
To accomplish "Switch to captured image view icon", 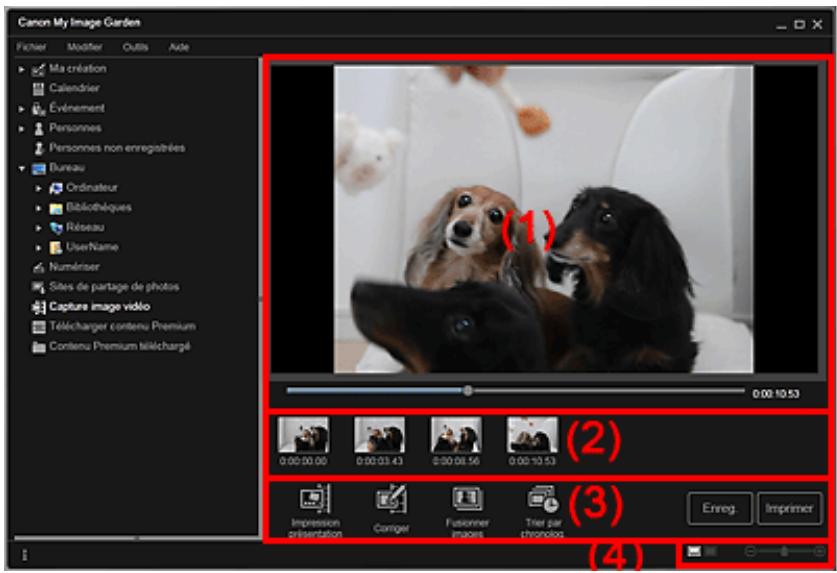I will [x=693, y=551].
